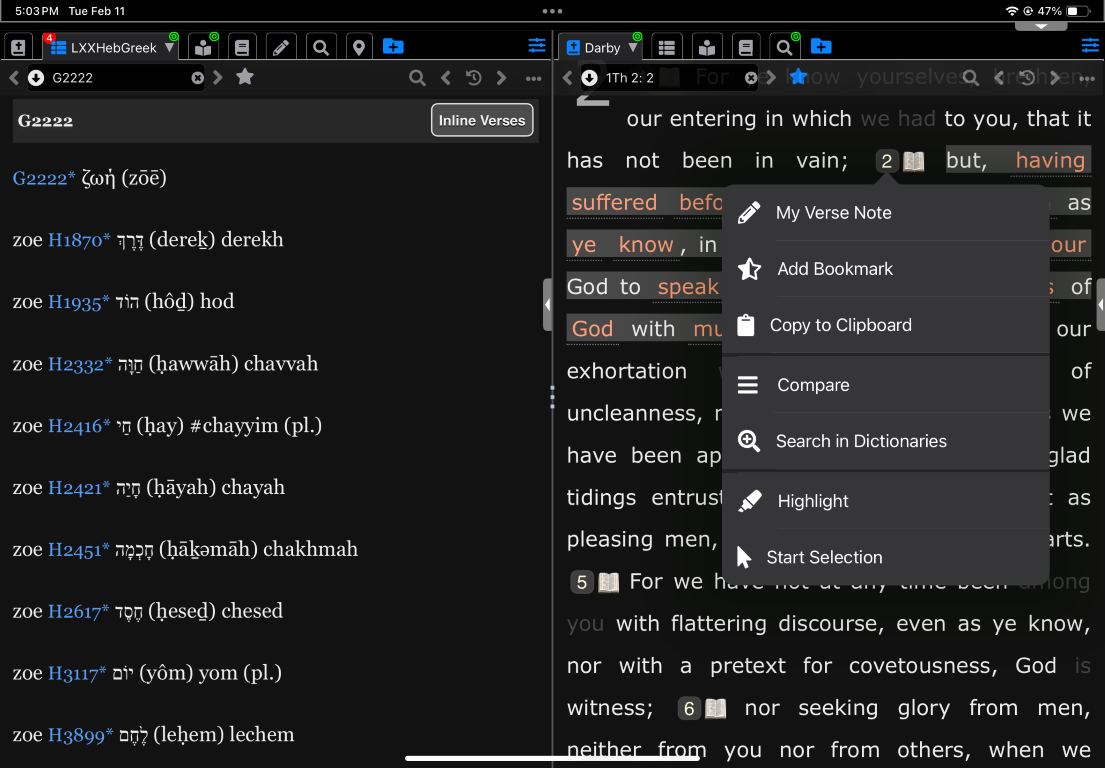1105x768 pixels.
Task: Toggle Inline Verses button
Action: pyautogui.click(x=482, y=121)
